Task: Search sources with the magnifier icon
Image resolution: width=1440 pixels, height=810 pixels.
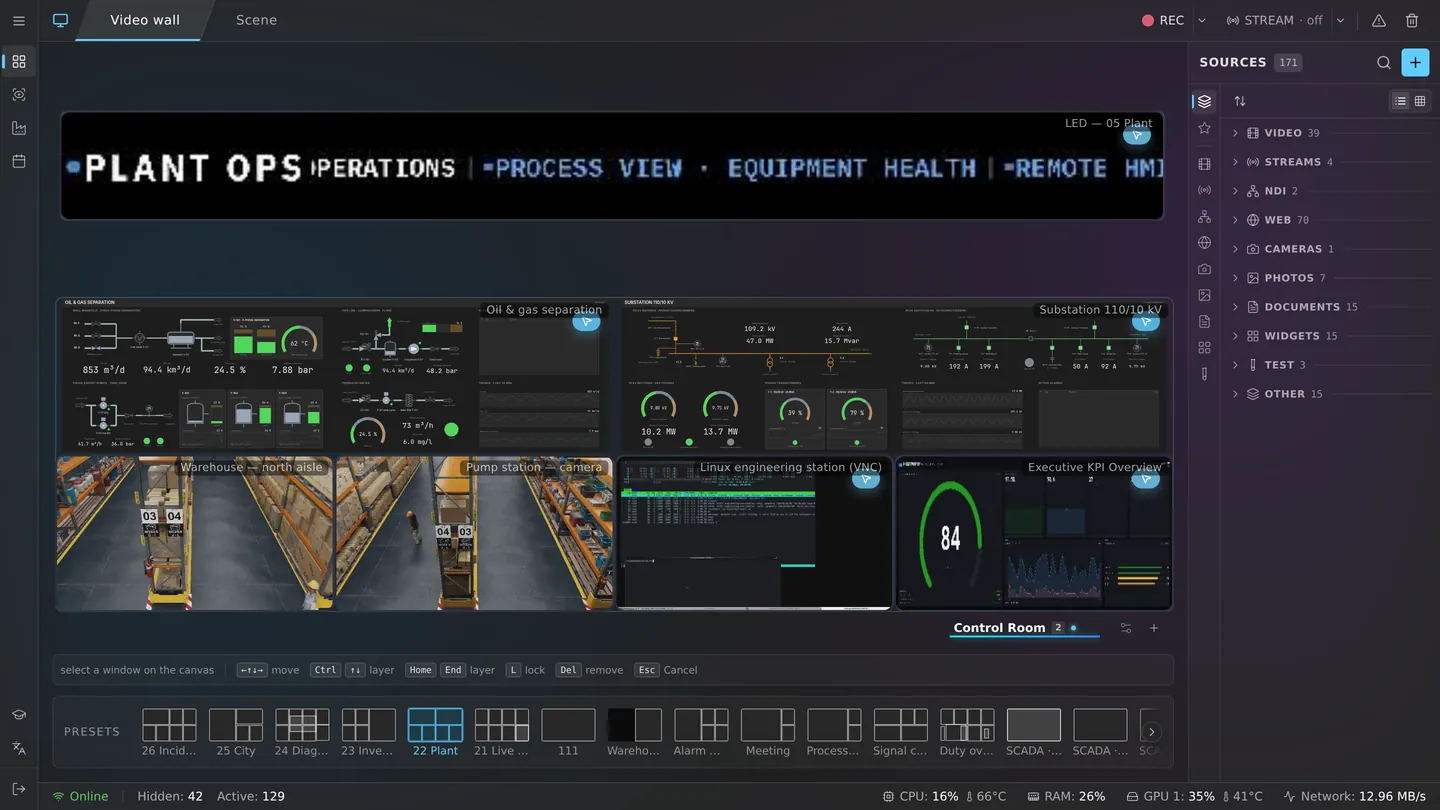Action: (1384, 62)
